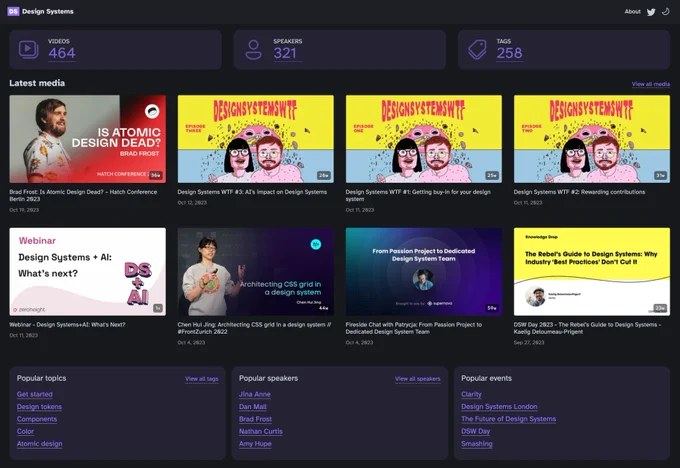The height and width of the screenshot is (468, 680).
Task: Click the Popular speakers heading
Action: (268, 378)
